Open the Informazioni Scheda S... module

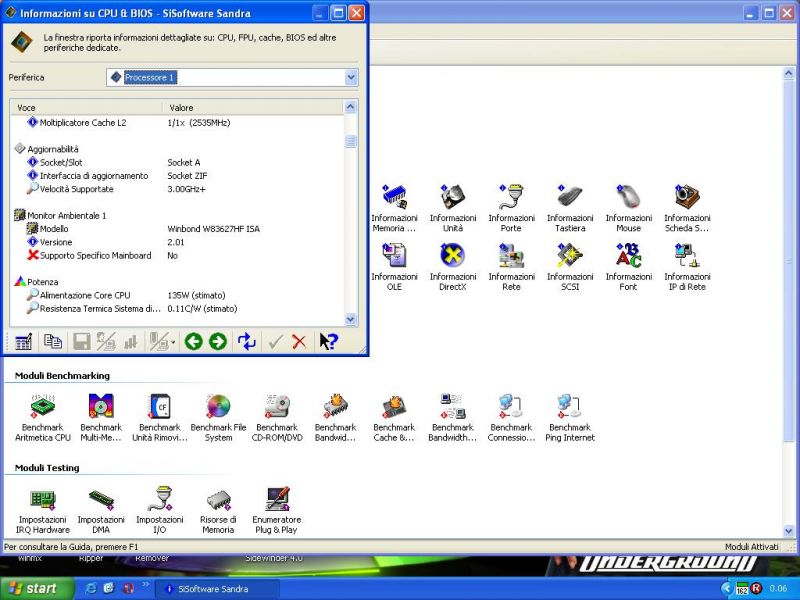tap(687, 208)
